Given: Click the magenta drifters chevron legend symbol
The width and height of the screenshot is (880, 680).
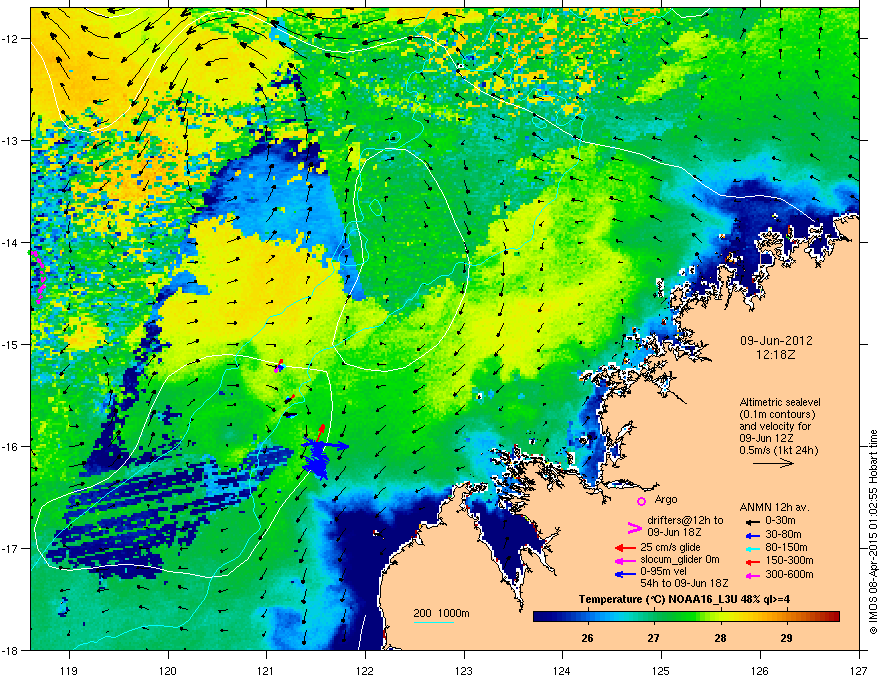Looking at the screenshot, I should [634, 528].
